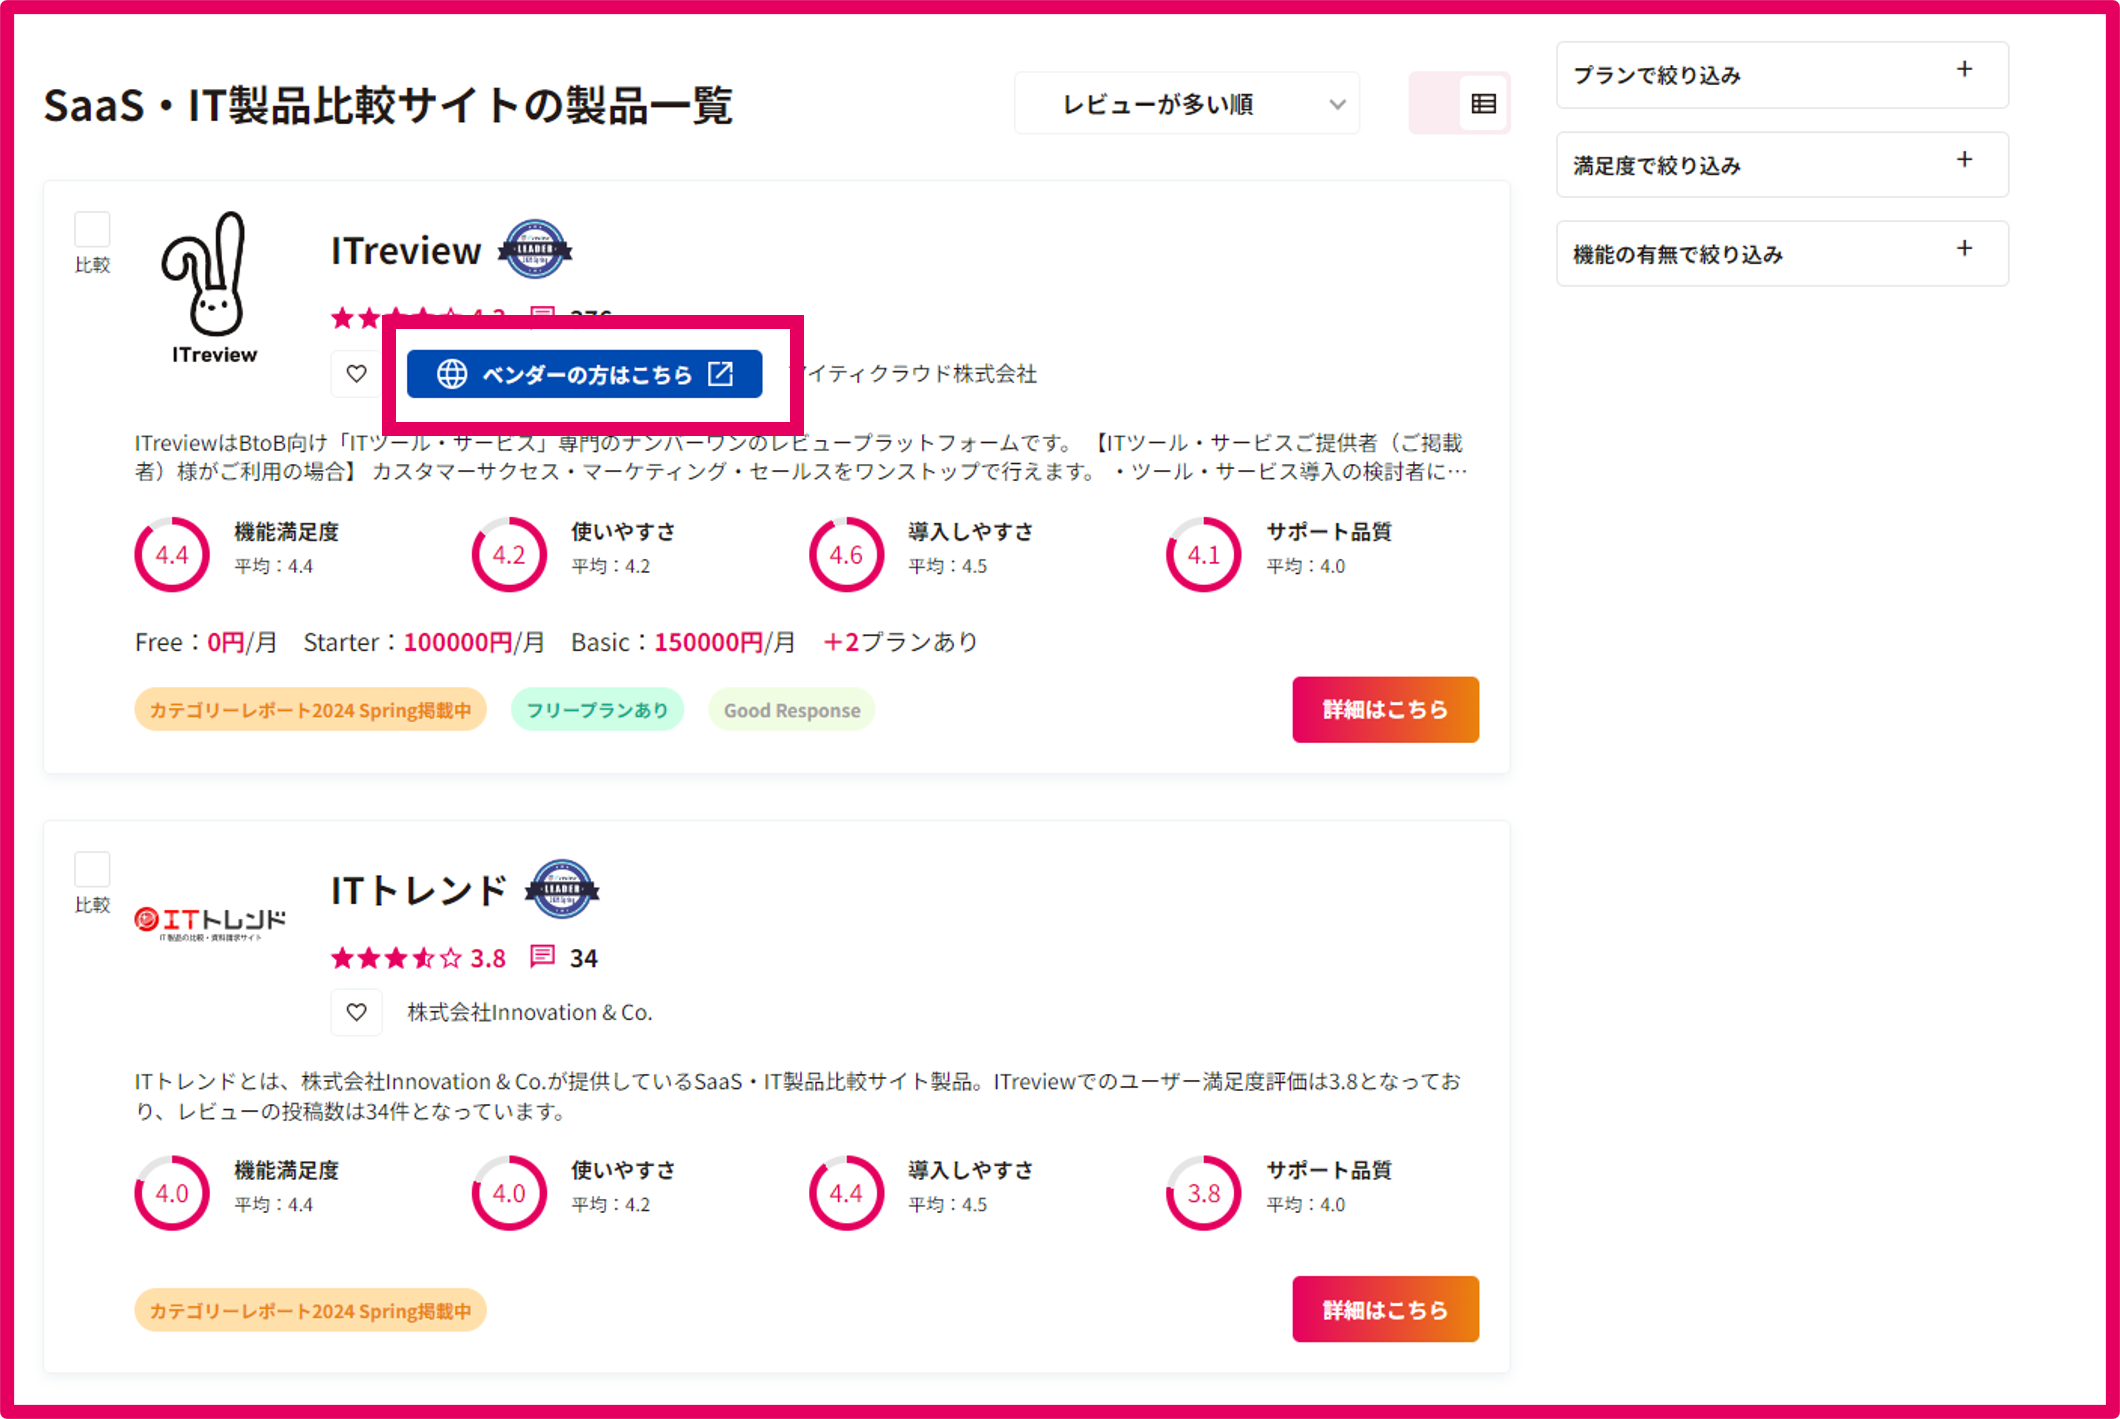Click the ベンダーの方はこちら button

coord(584,373)
